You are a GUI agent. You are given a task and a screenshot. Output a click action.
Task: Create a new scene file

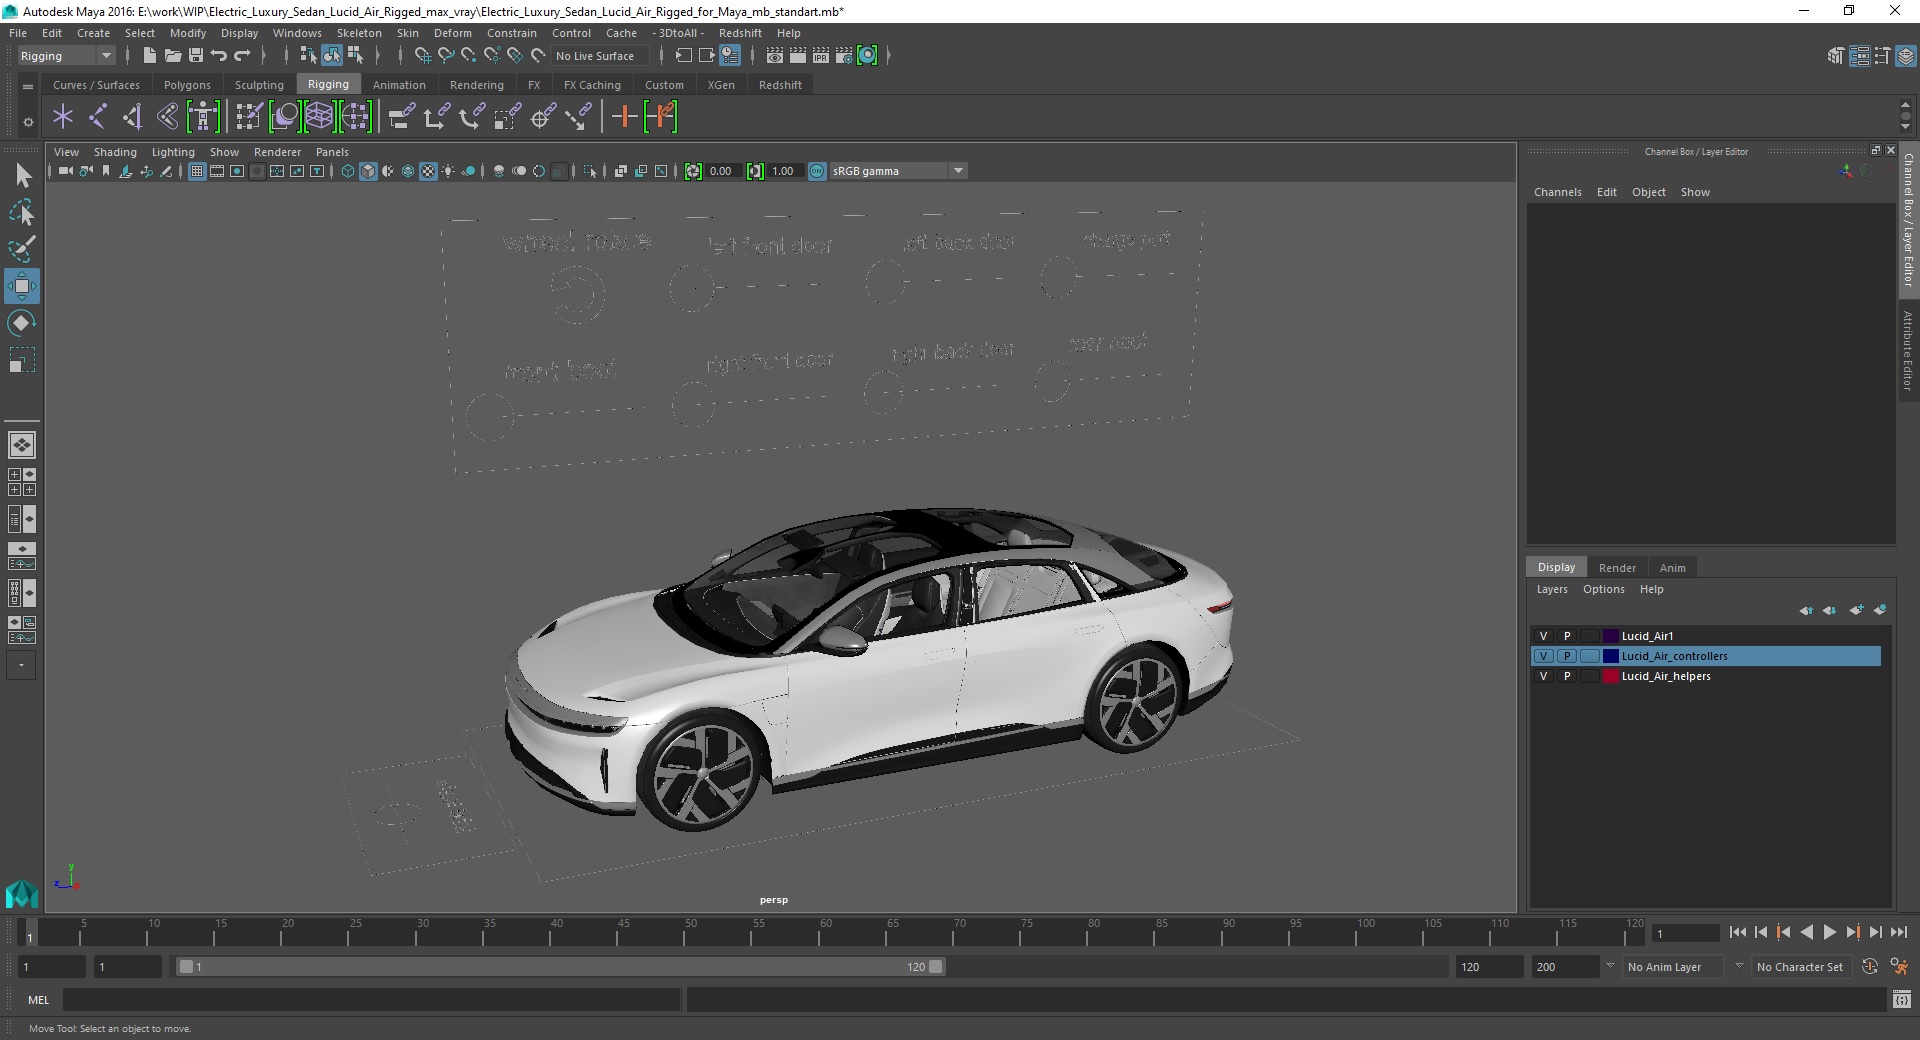pyautogui.click(x=149, y=56)
